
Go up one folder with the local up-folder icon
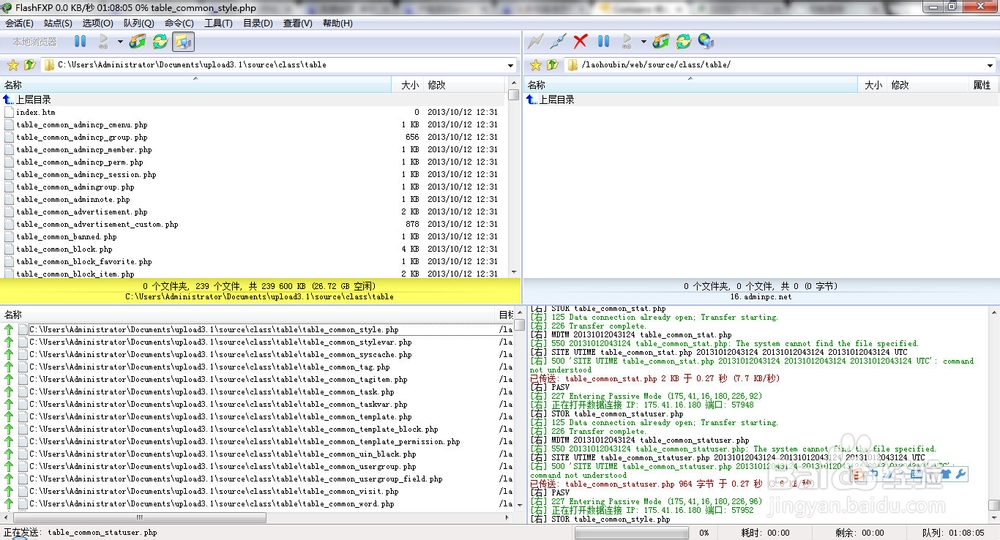(29, 65)
